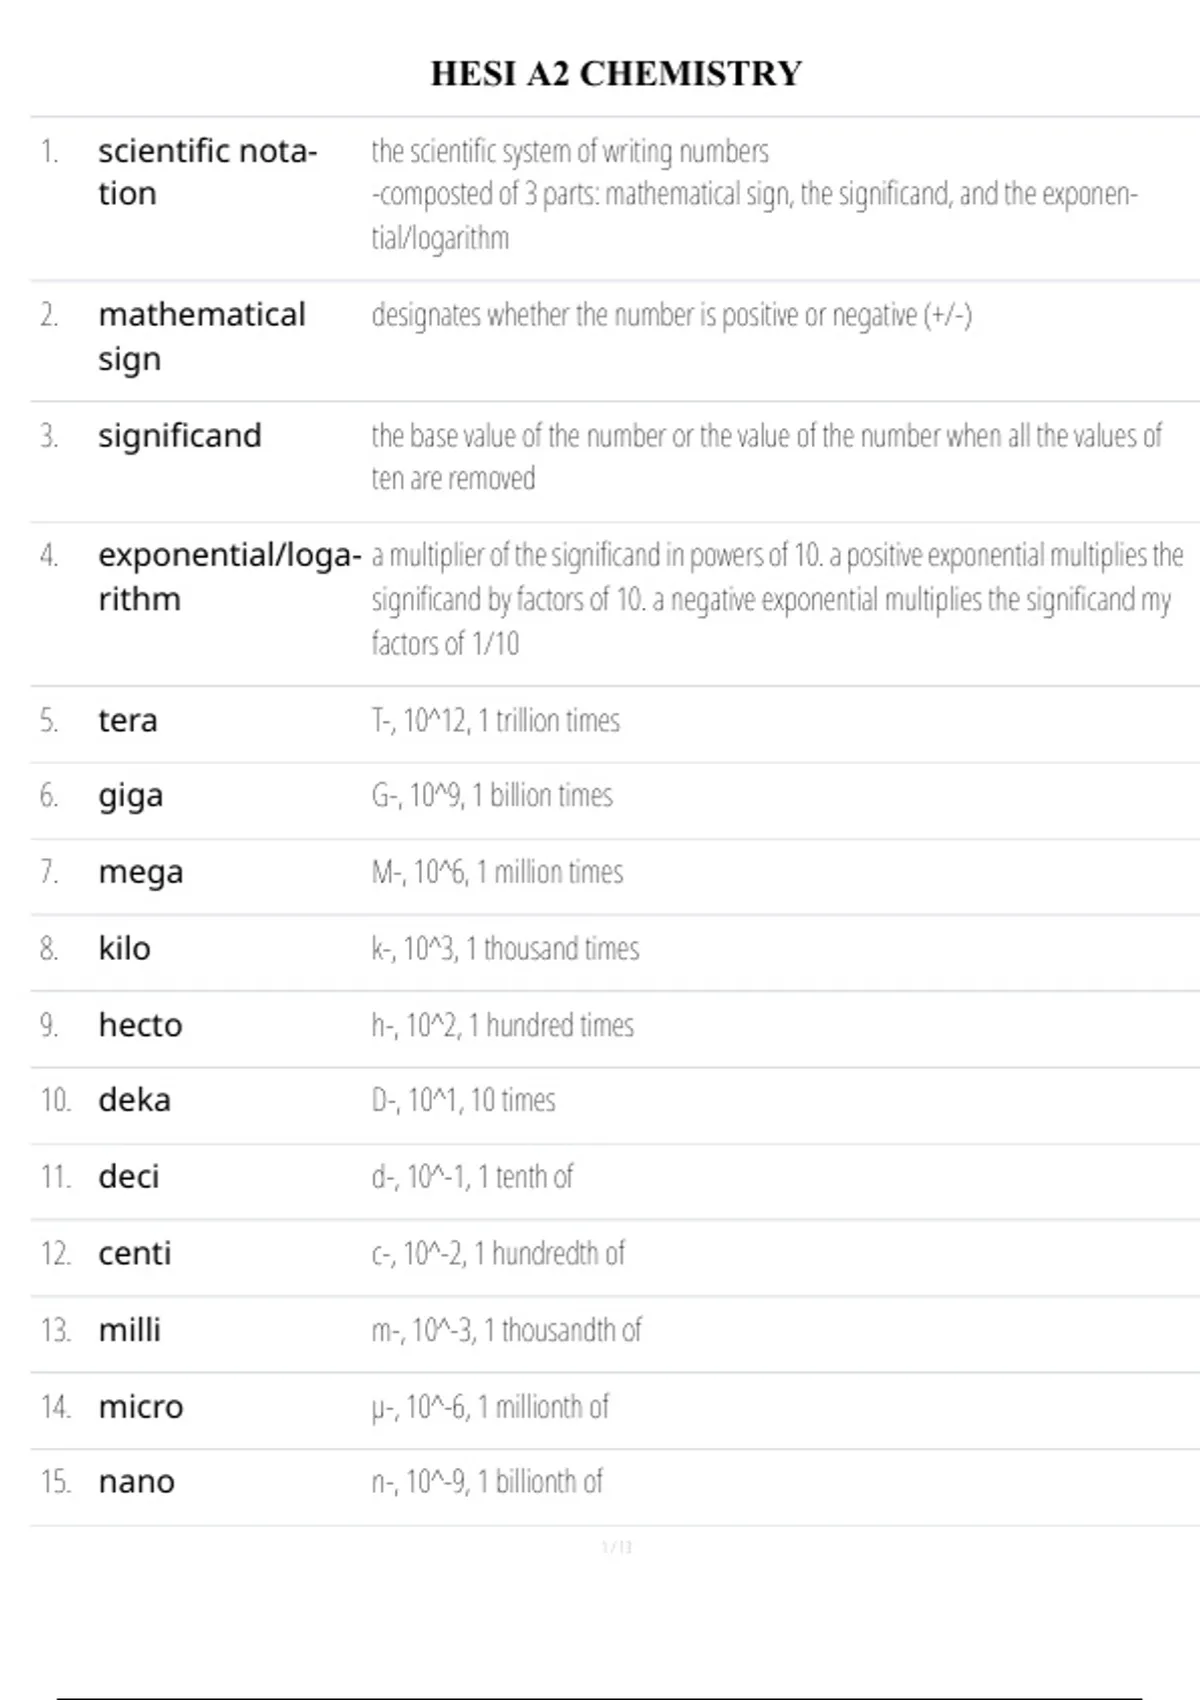Select the "micro" term
The height and width of the screenshot is (1700, 1200).
pyautogui.click(x=141, y=1407)
